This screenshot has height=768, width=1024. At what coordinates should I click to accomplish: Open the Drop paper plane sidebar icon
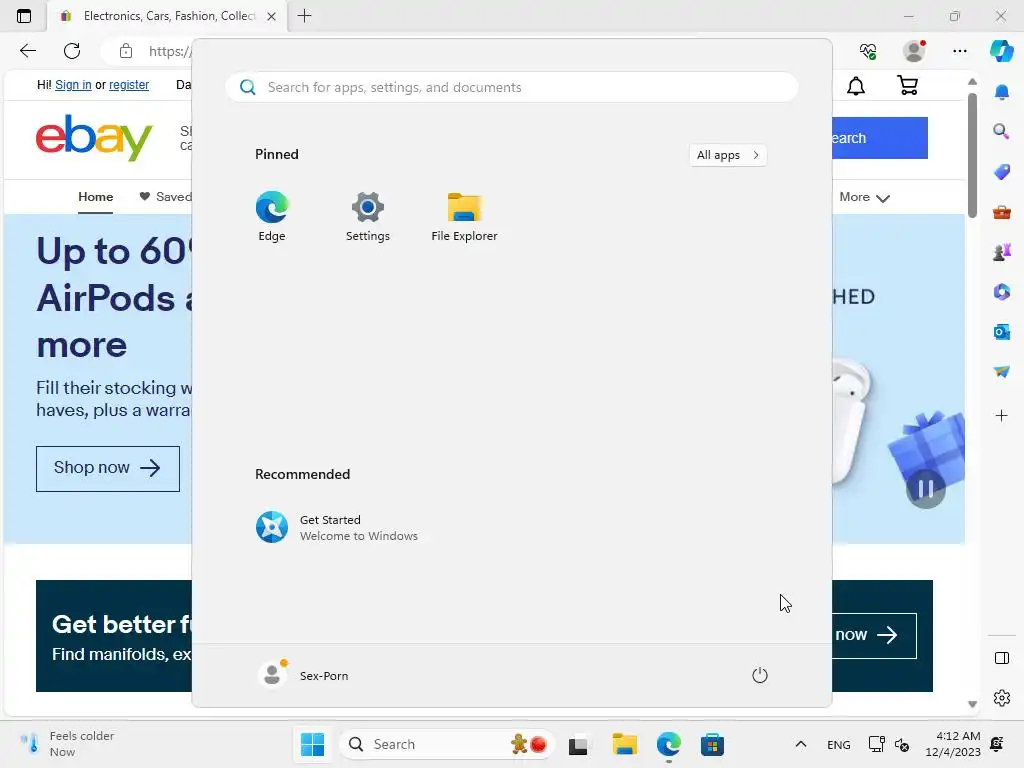click(x=1001, y=372)
